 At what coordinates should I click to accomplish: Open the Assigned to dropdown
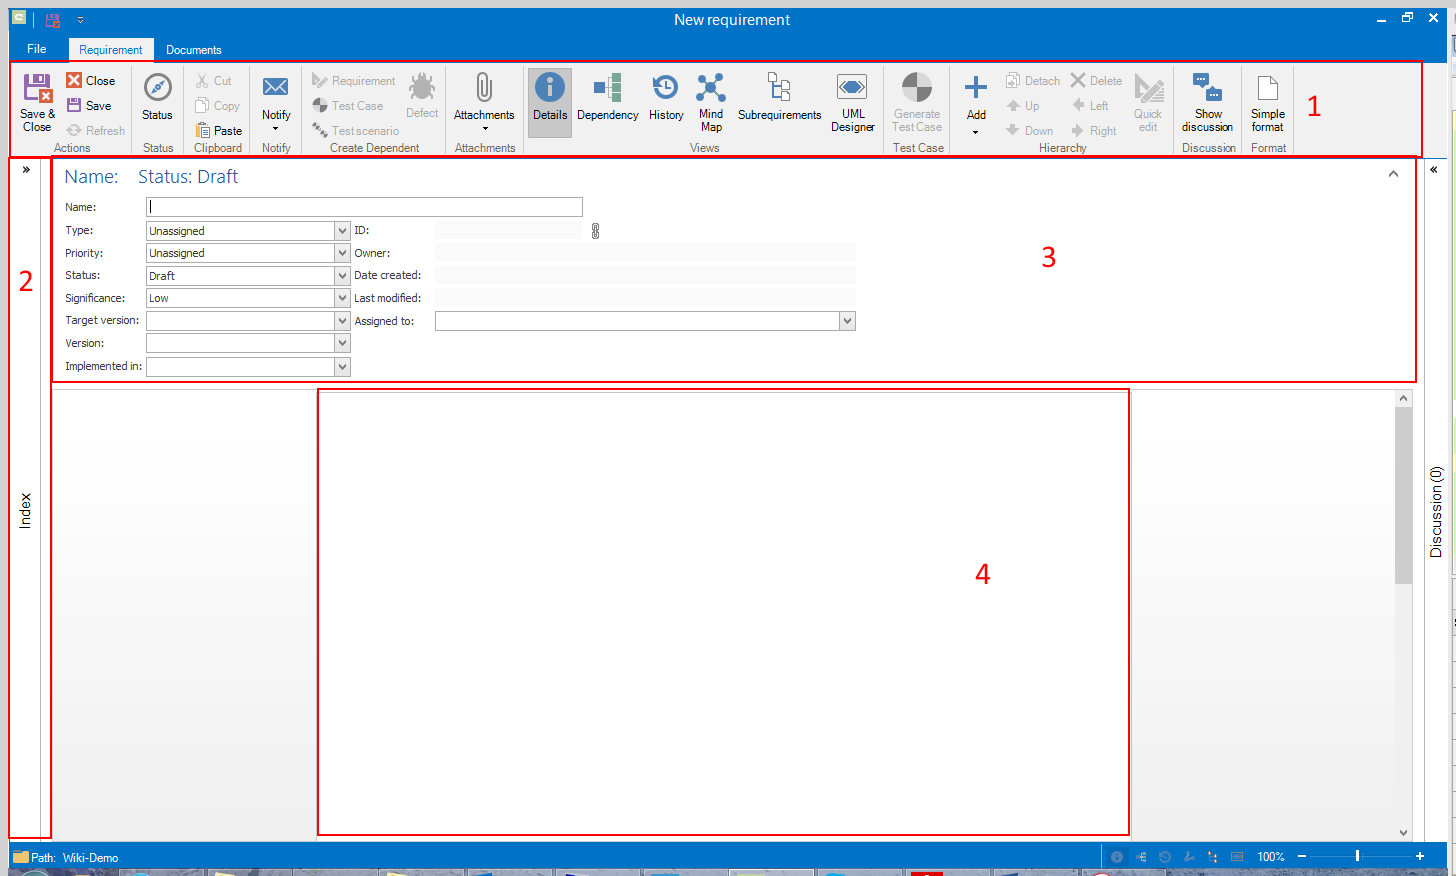click(x=847, y=321)
